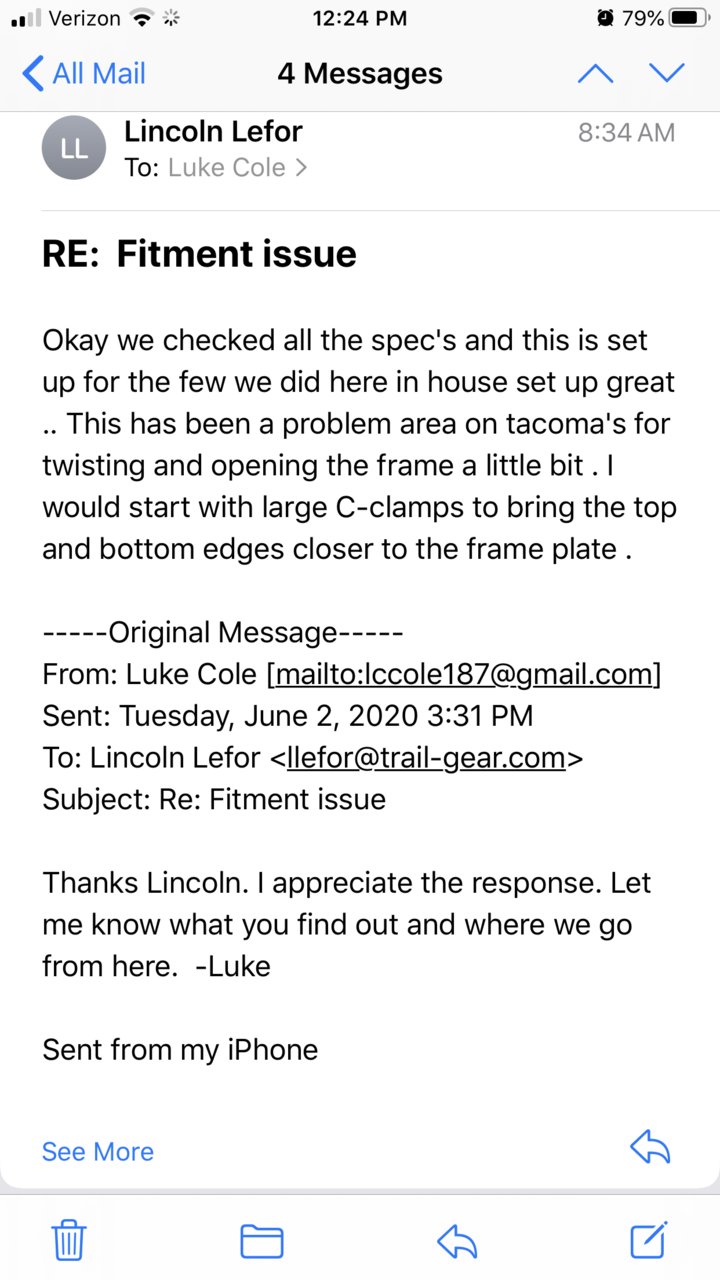Tap the 4 Messages thread title
720x1280 pixels.
pyautogui.click(x=360, y=73)
